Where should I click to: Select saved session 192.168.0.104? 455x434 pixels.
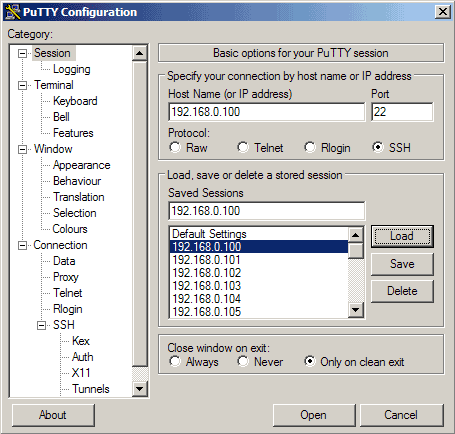click(x=259, y=299)
